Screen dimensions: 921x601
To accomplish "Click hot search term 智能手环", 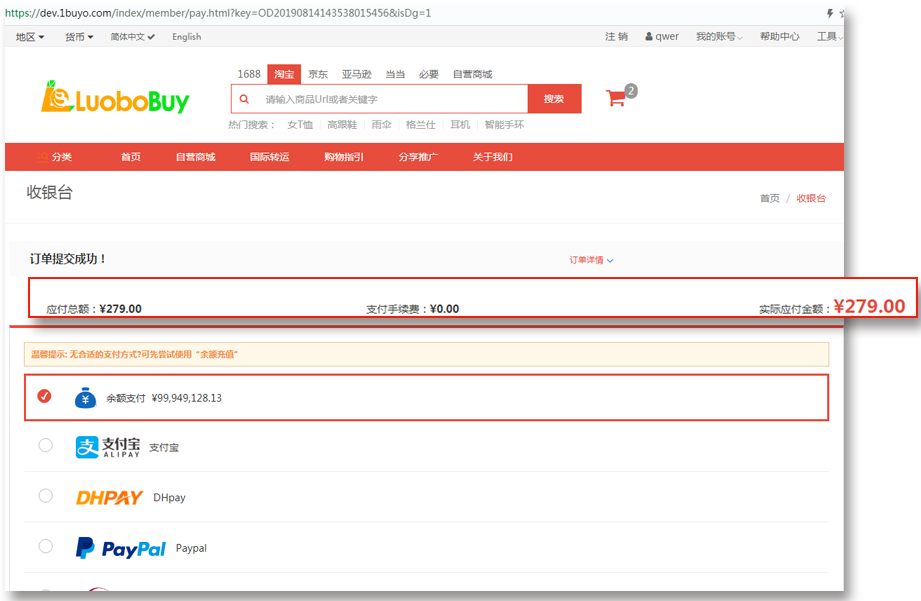I will click(504, 125).
